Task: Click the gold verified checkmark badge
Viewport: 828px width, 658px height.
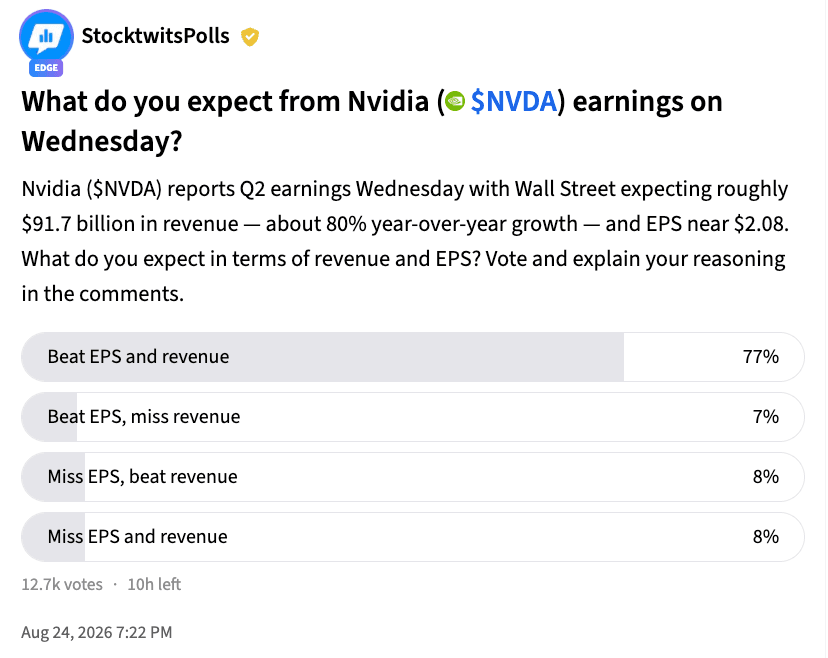Action: click(250, 37)
